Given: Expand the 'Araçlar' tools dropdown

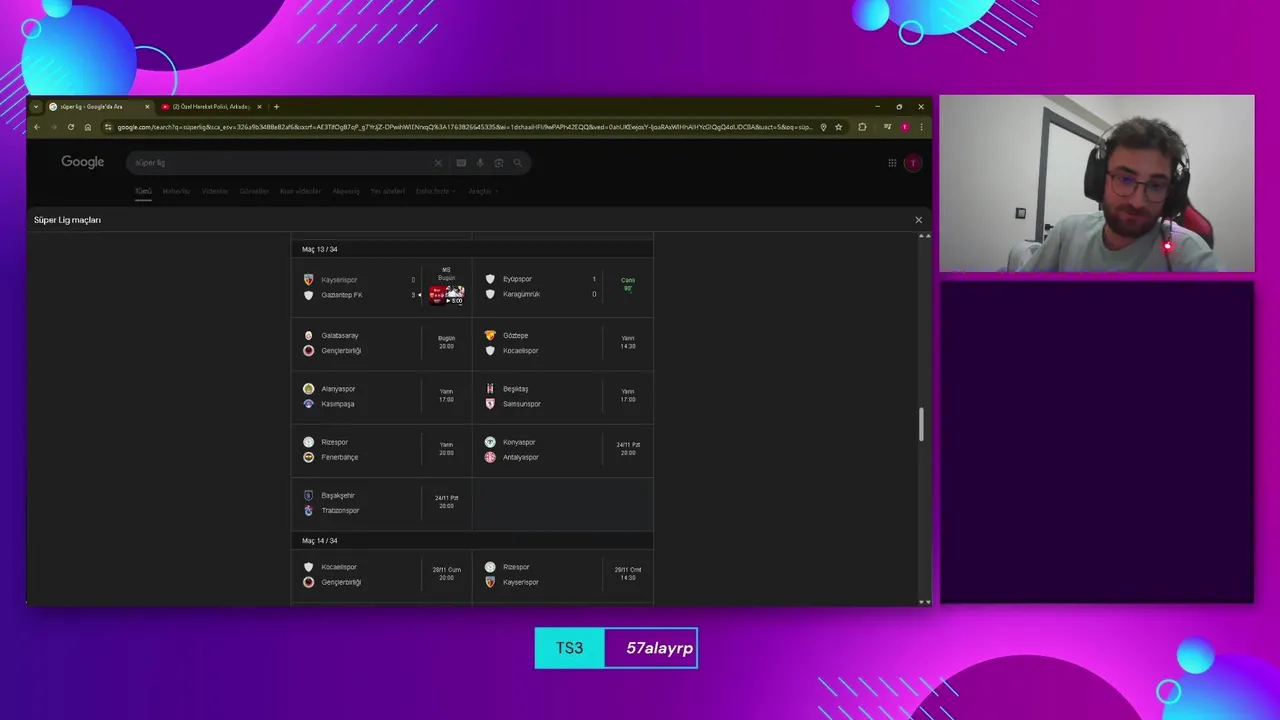Looking at the screenshot, I should (483, 191).
